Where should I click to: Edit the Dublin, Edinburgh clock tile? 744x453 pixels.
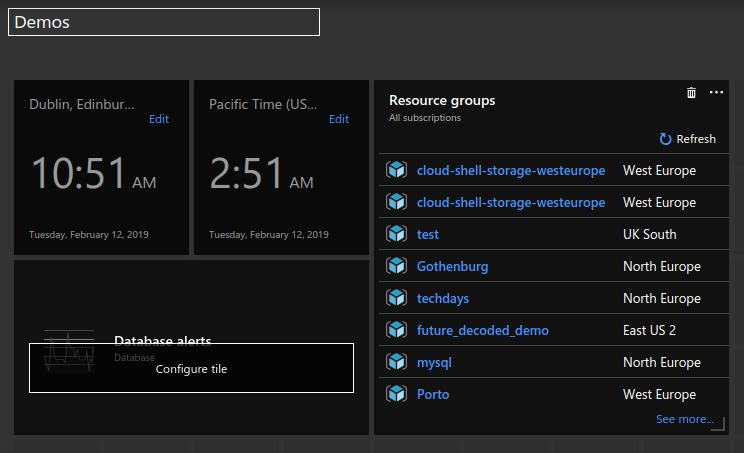coord(159,119)
